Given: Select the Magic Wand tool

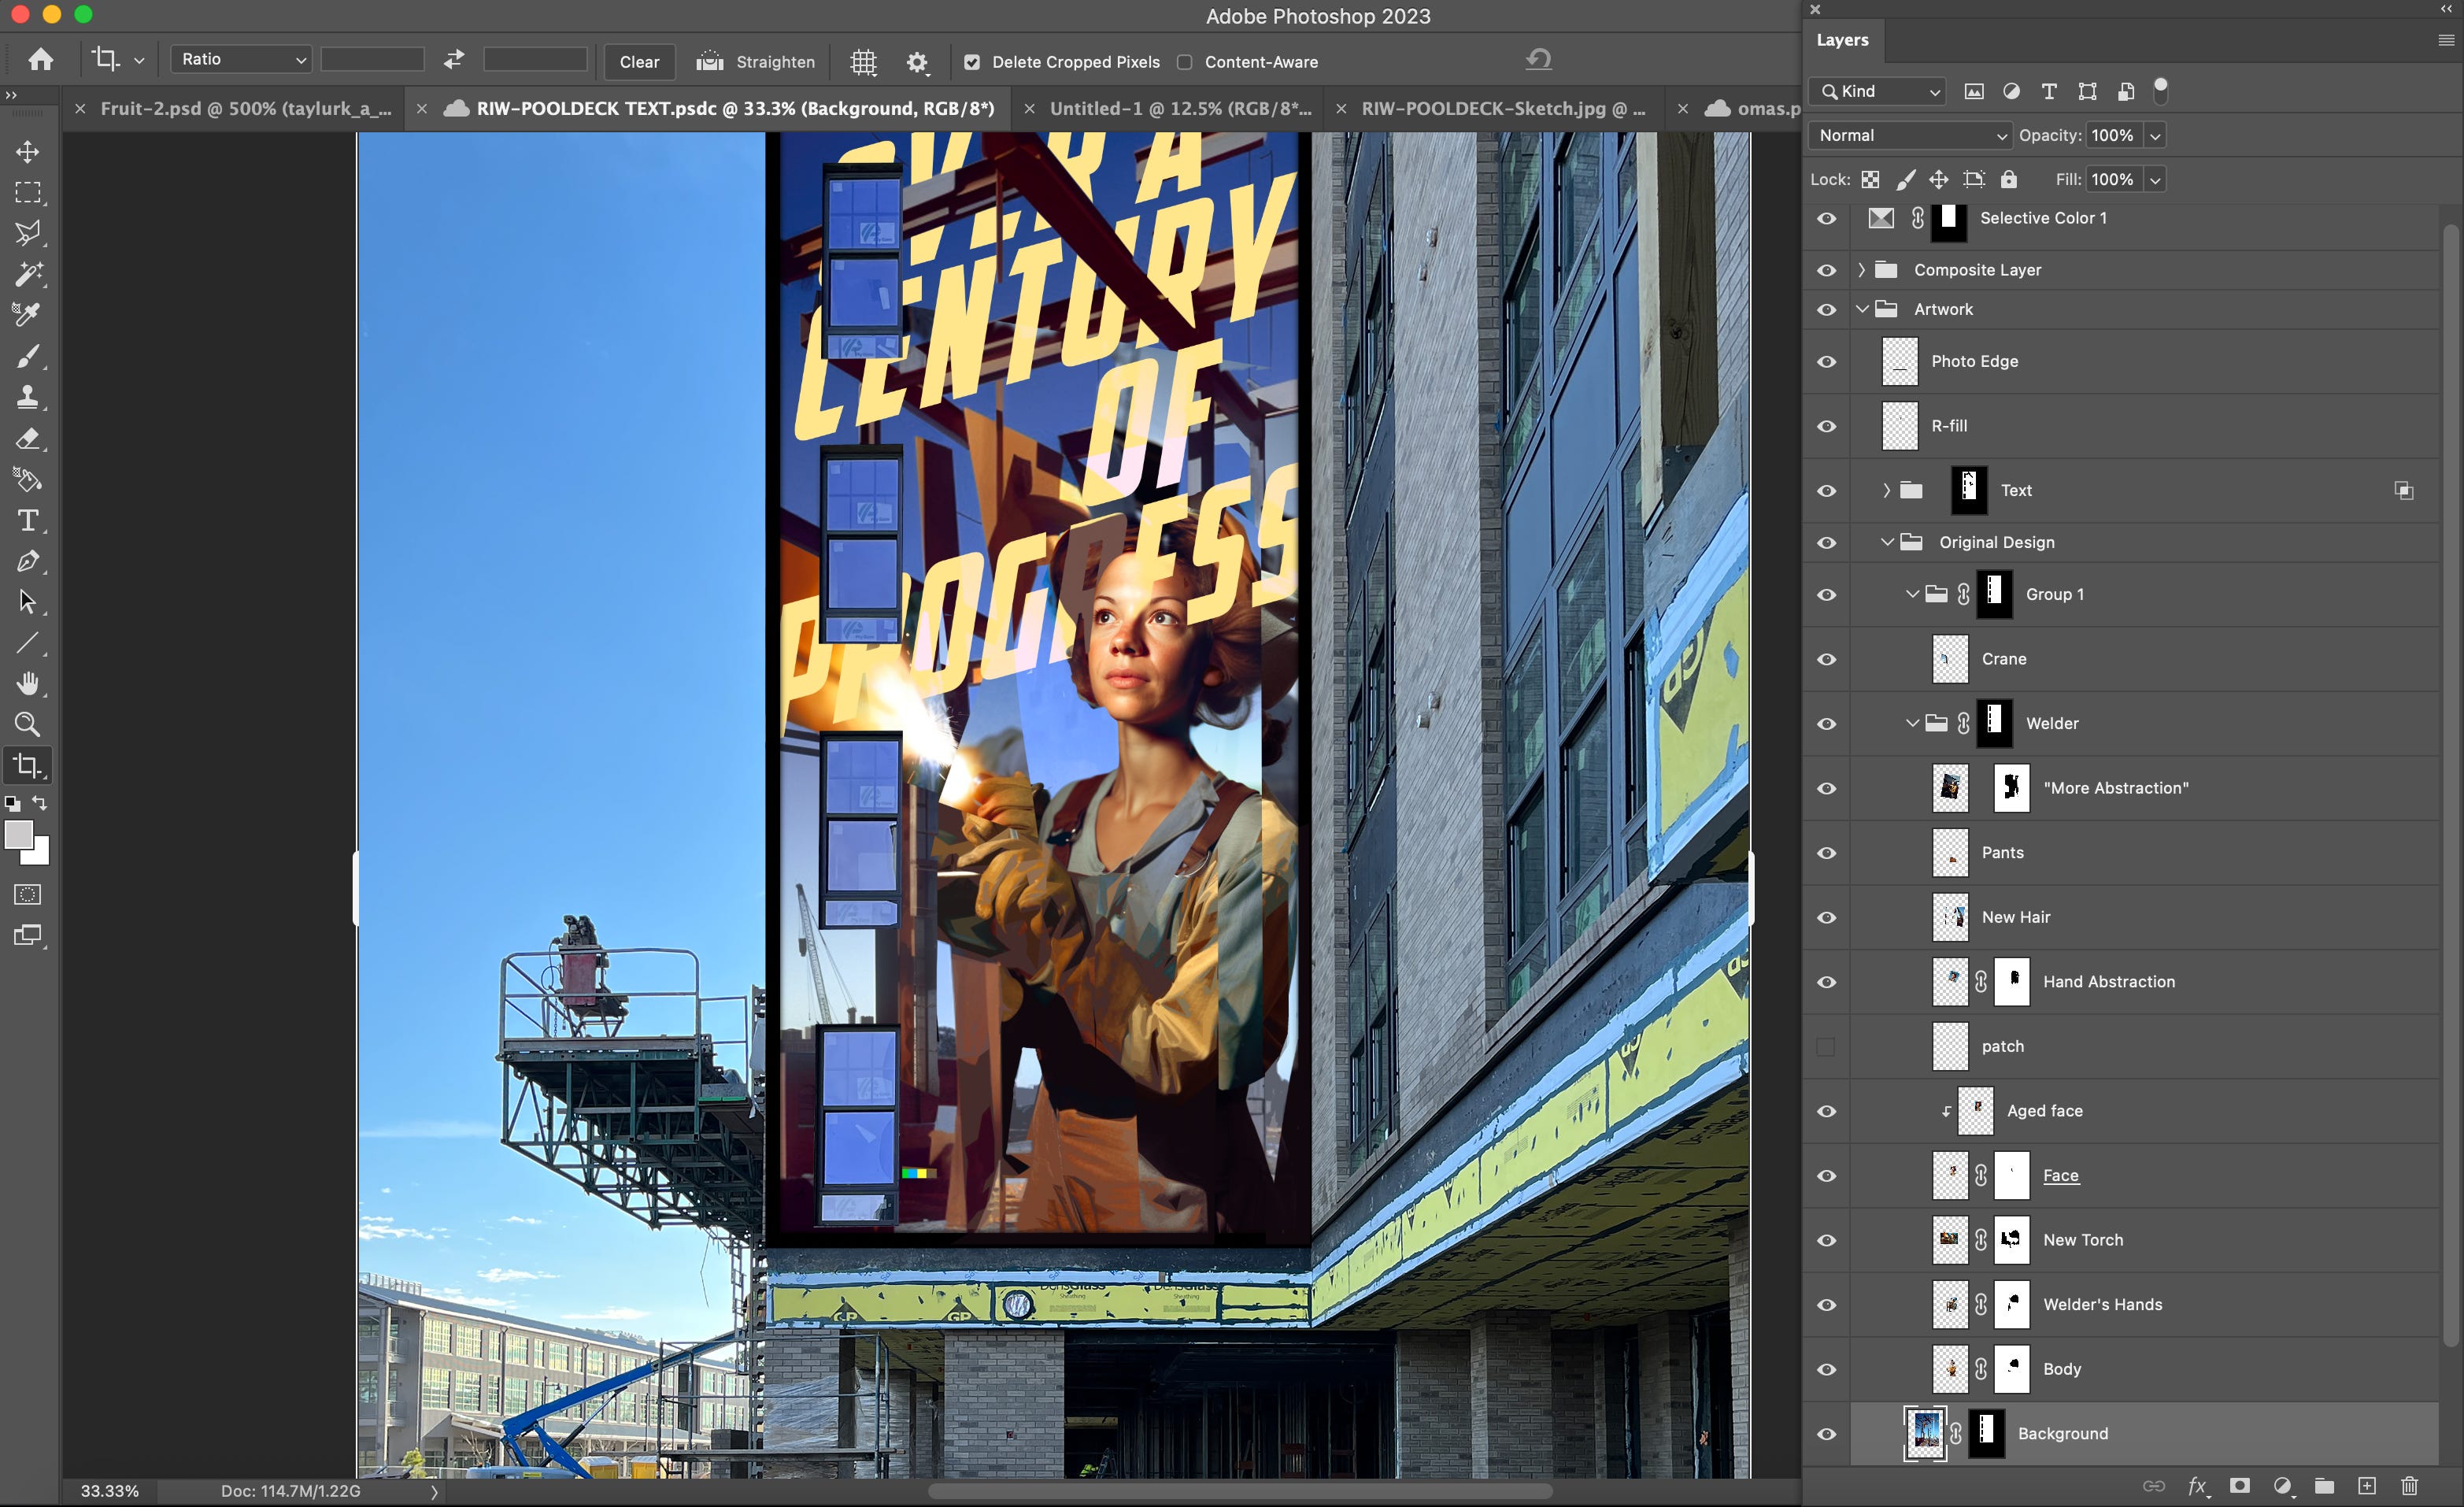Looking at the screenshot, I should pos(27,273).
